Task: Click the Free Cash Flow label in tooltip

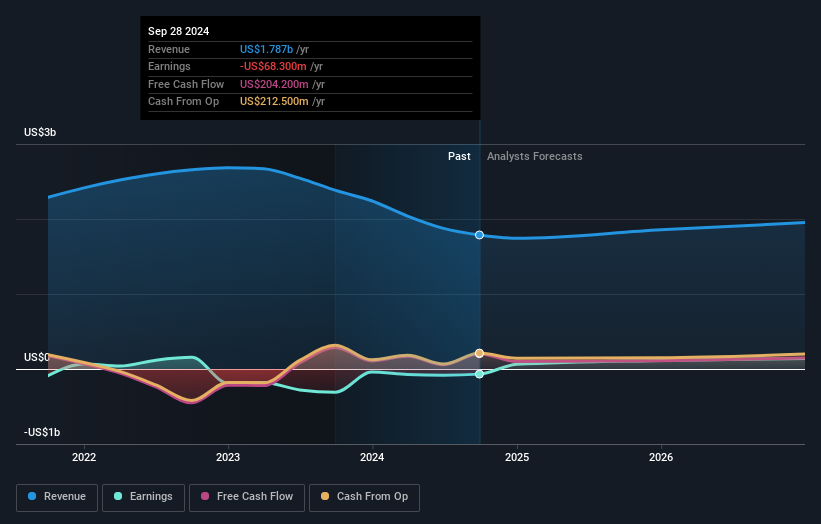Action: pyautogui.click(x=186, y=84)
